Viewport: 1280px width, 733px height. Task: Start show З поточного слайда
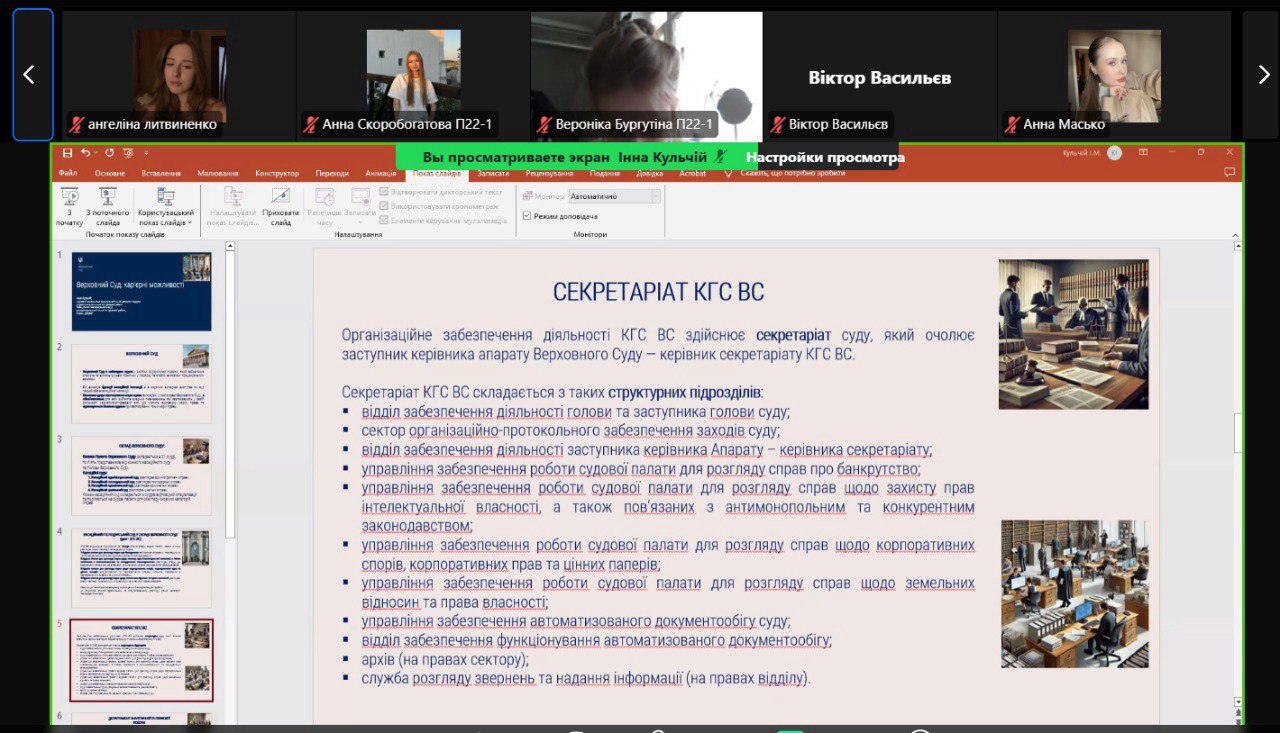(x=108, y=207)
